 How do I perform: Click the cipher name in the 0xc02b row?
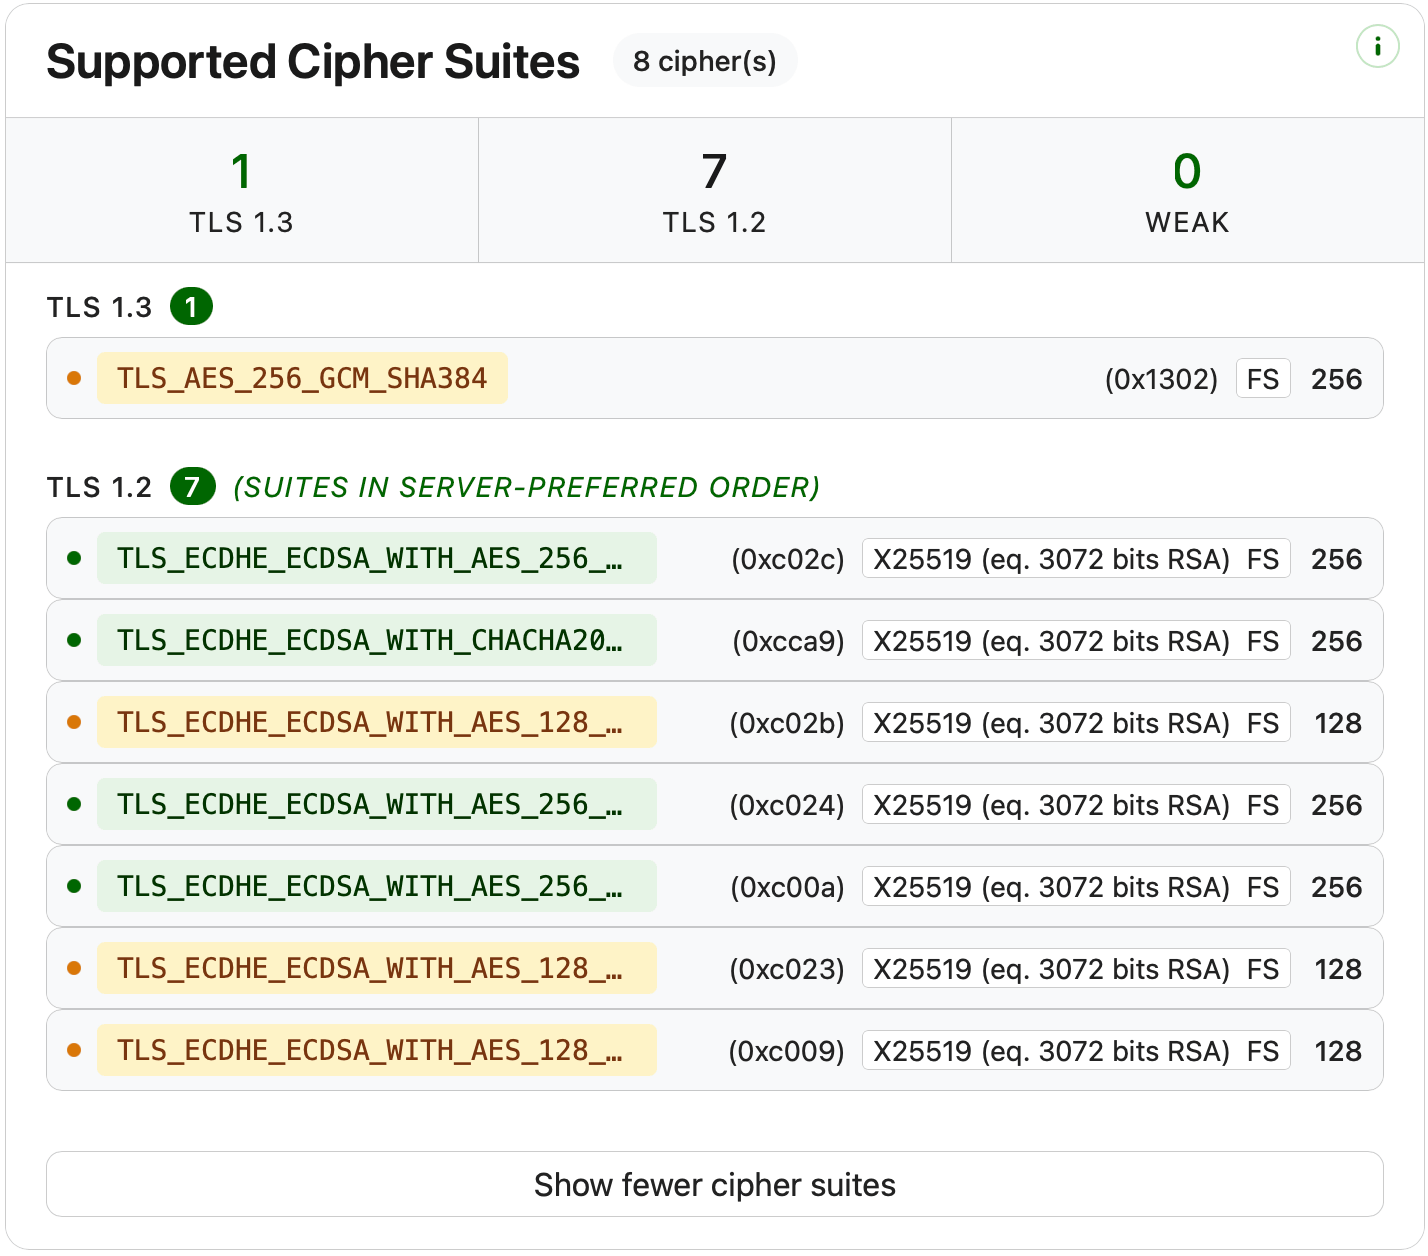click(x=377, y=722)
